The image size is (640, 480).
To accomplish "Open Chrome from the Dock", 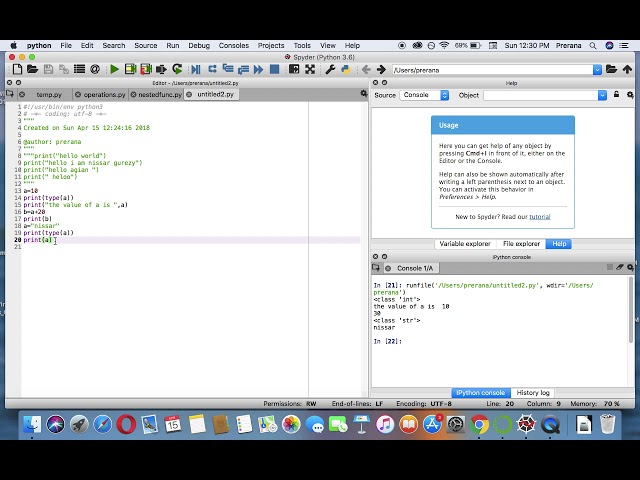I will coord(479,424).
